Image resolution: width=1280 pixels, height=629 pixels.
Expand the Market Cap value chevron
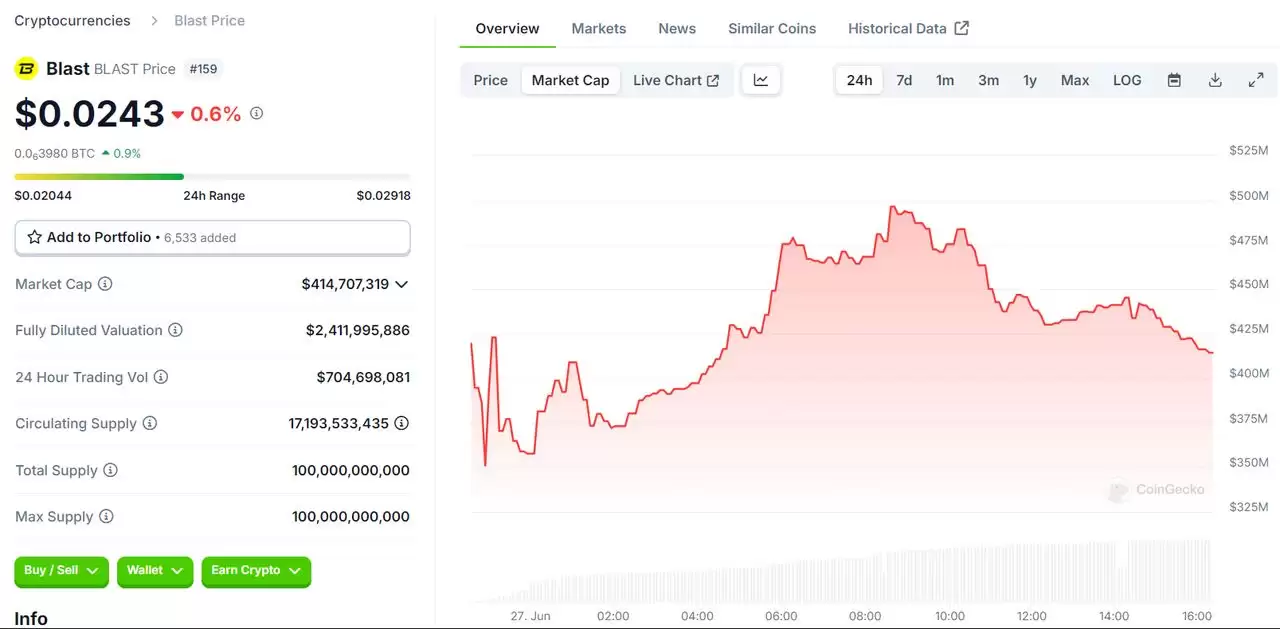coord(402,284)
